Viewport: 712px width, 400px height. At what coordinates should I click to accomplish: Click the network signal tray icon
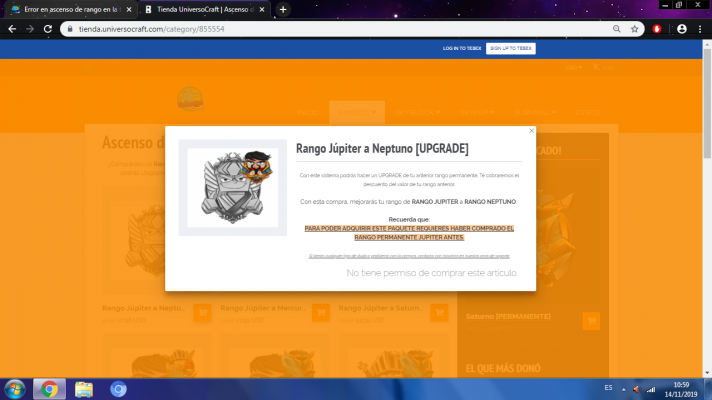[x=651, y=389]
